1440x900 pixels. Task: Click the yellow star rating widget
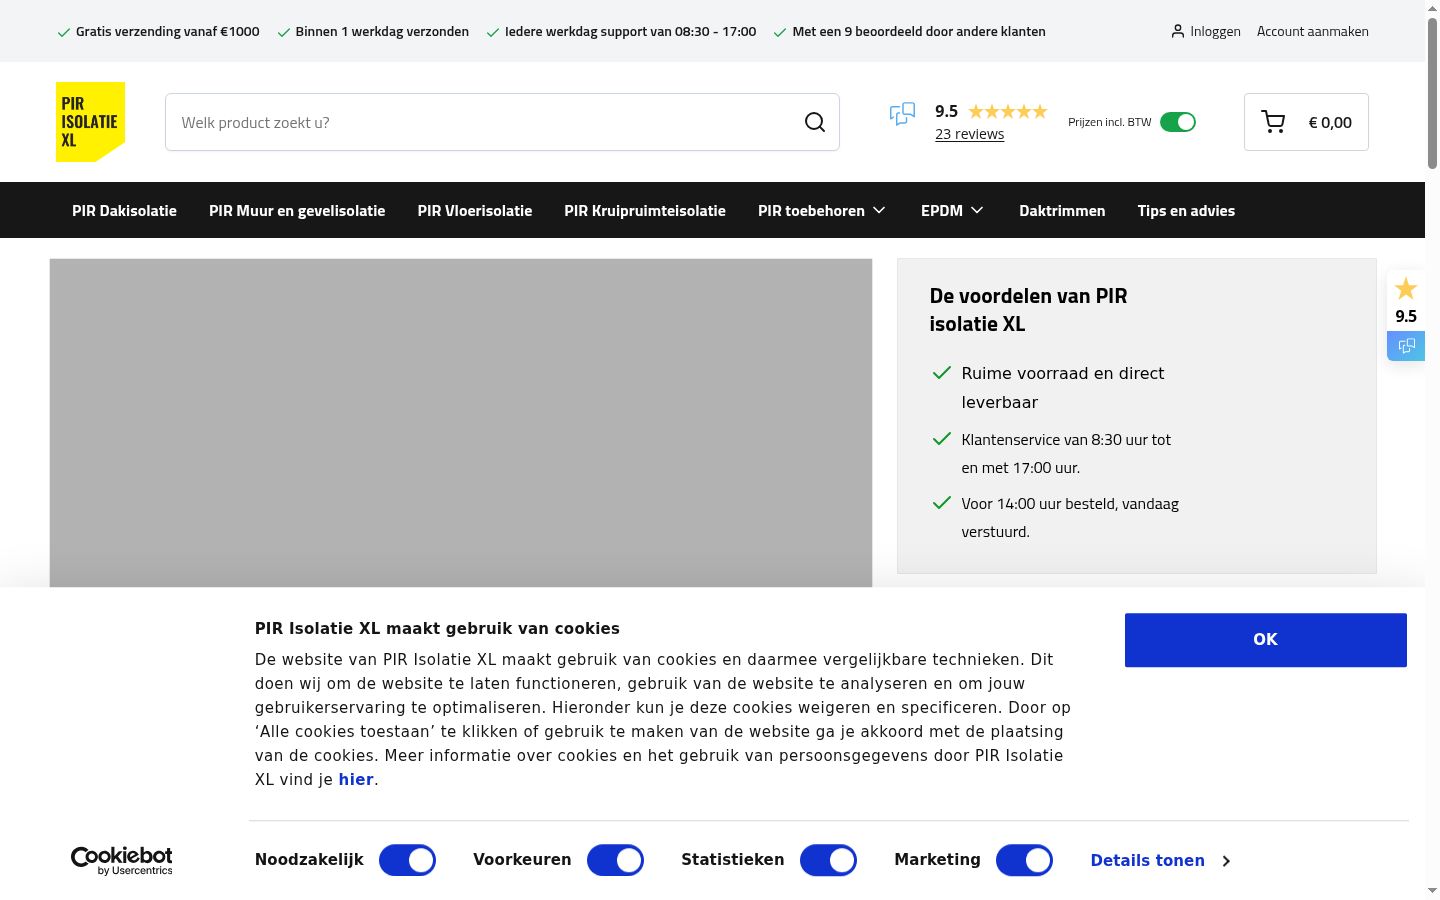click(1406, 289)
